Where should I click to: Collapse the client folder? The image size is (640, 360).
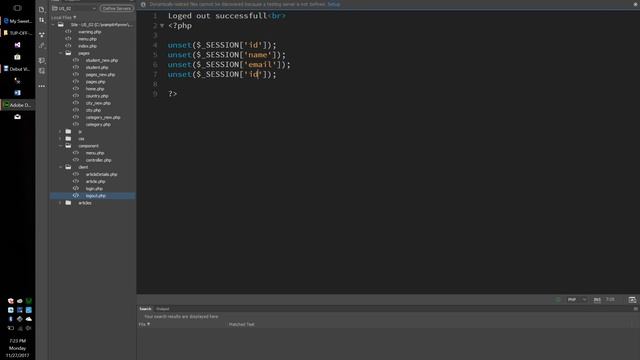coord(61,167)
